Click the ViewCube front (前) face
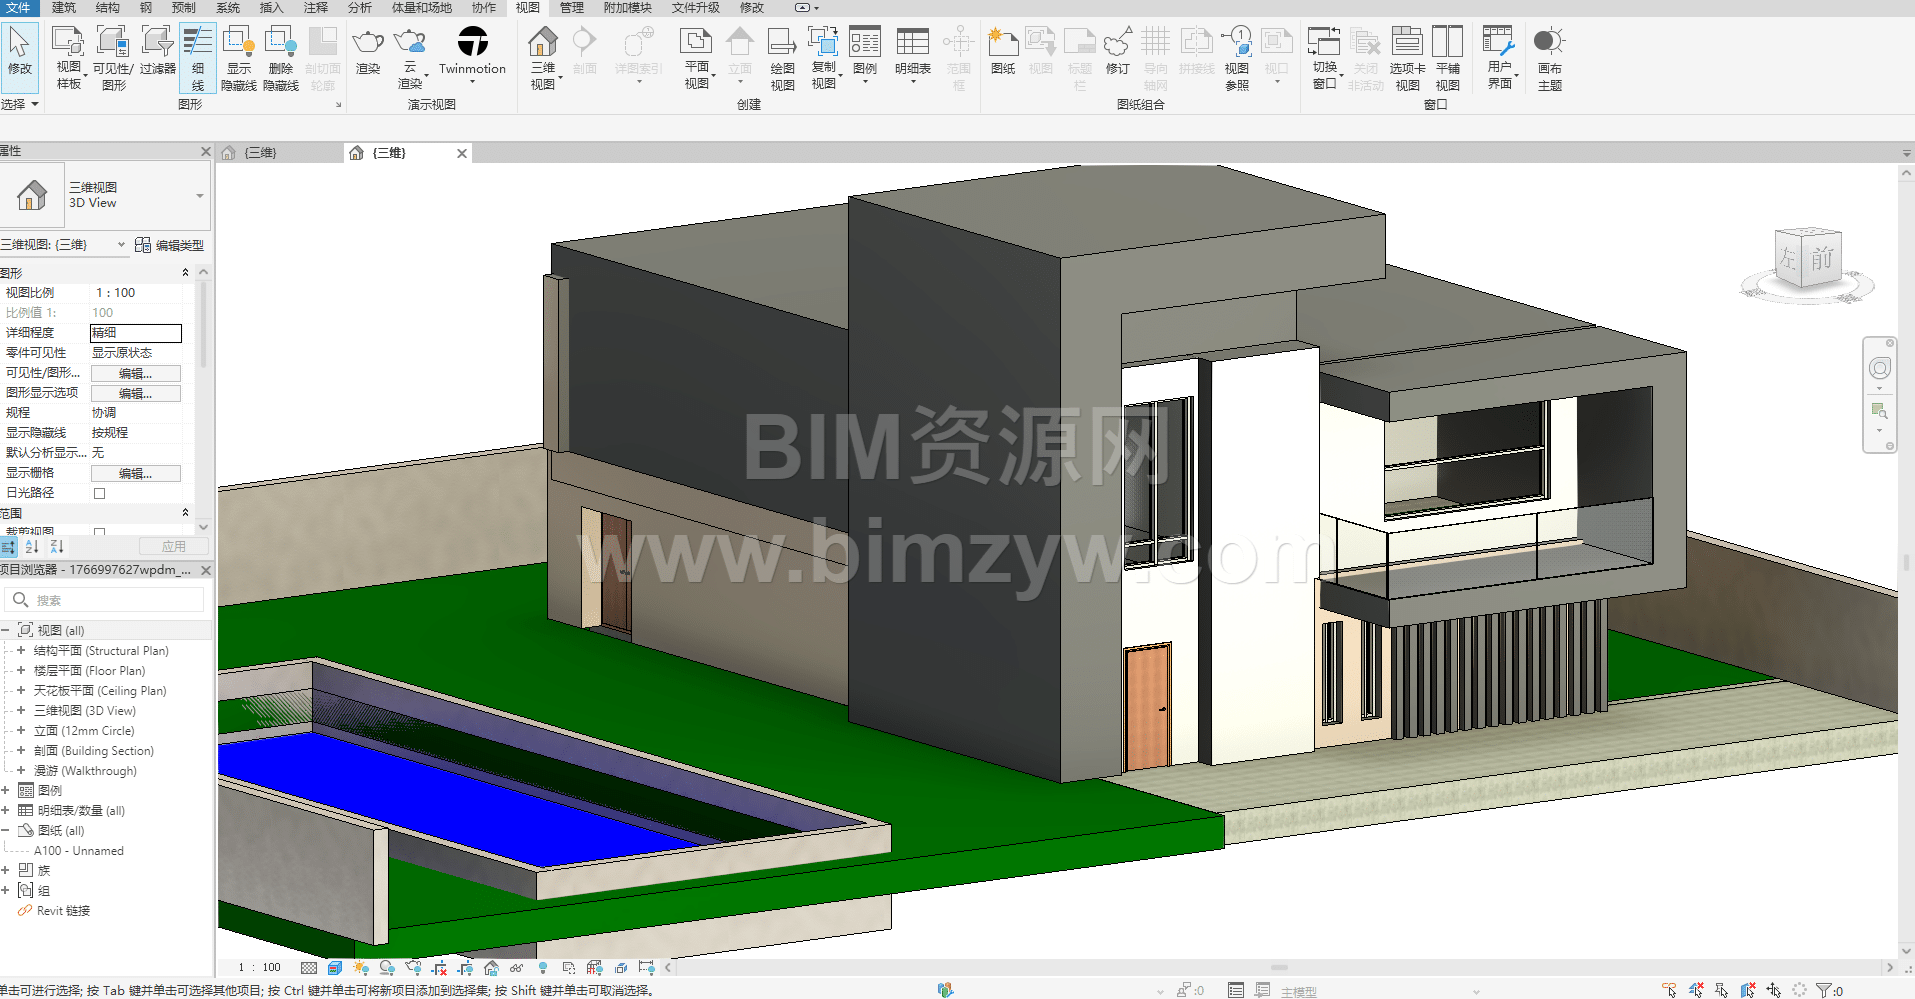1915x999 pixels. click(x=1822, y=258)
